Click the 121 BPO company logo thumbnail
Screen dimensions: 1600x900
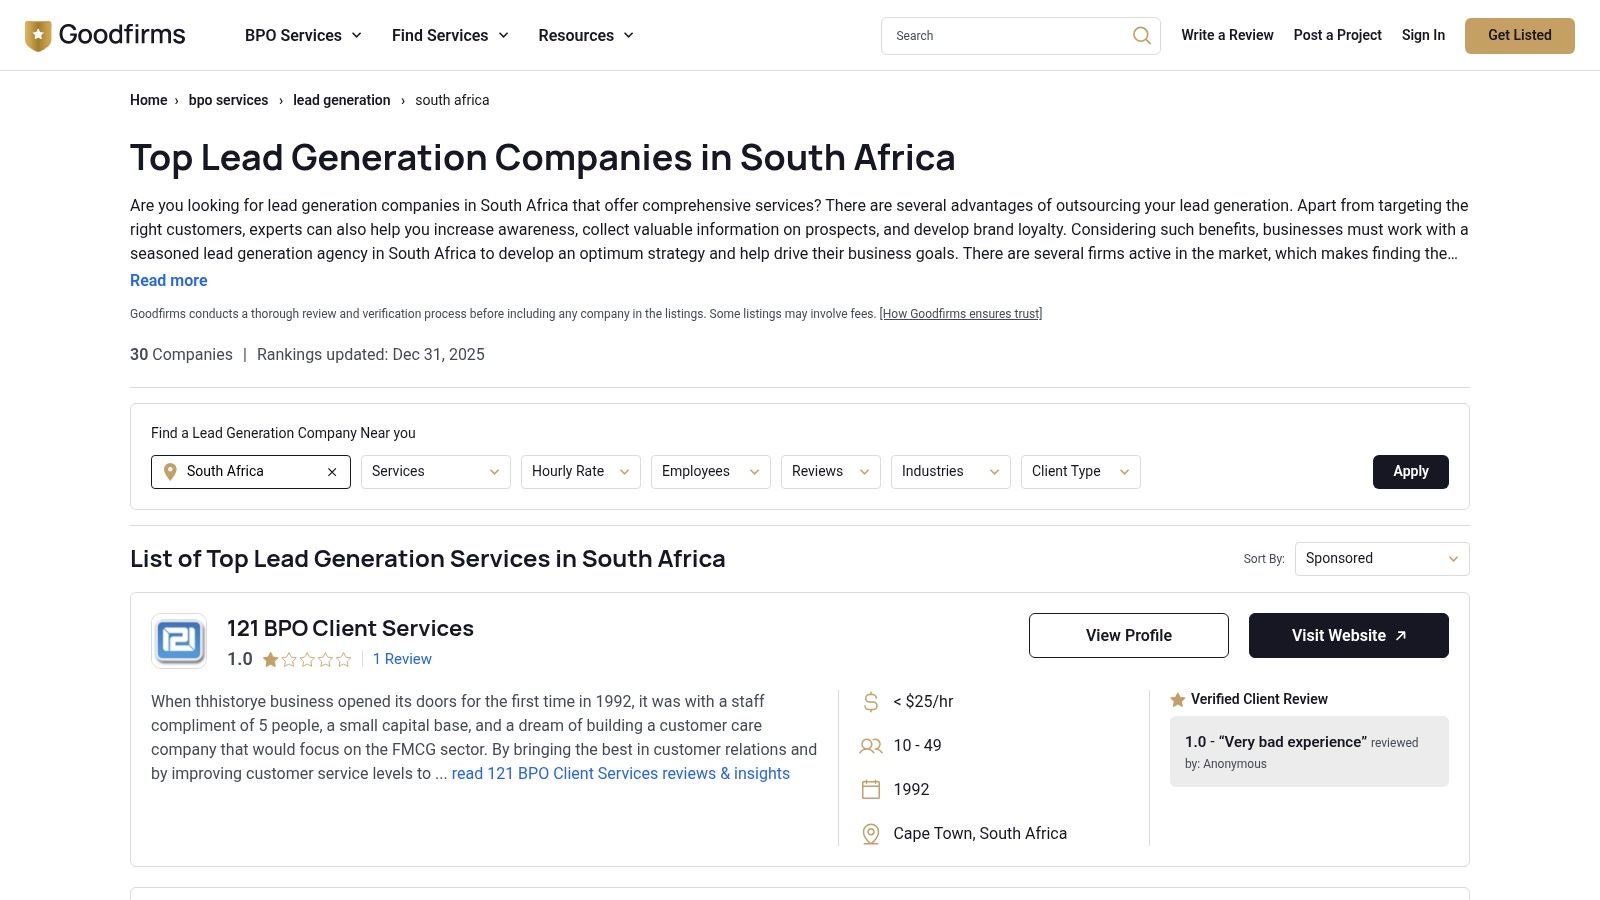point(179,640)
